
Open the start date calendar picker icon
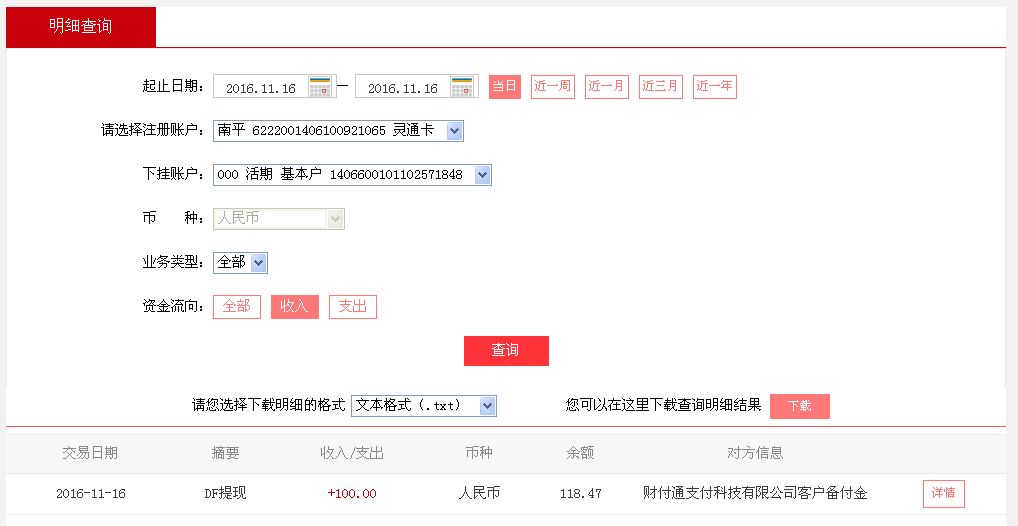320,87
